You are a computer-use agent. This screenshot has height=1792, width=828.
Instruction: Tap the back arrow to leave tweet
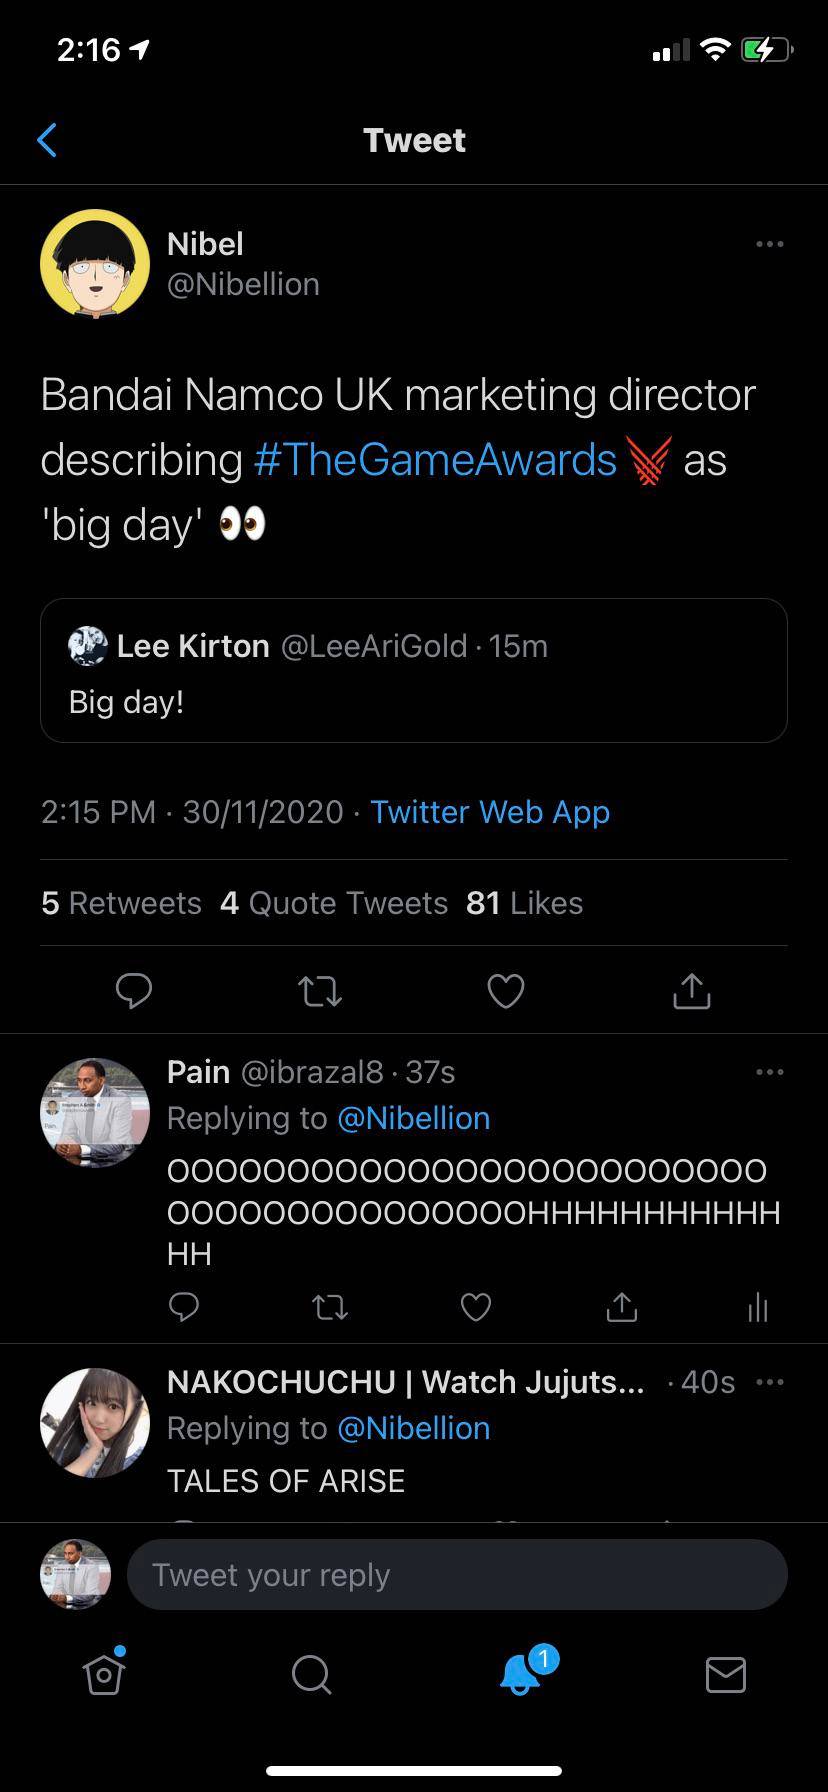(47, 140)
